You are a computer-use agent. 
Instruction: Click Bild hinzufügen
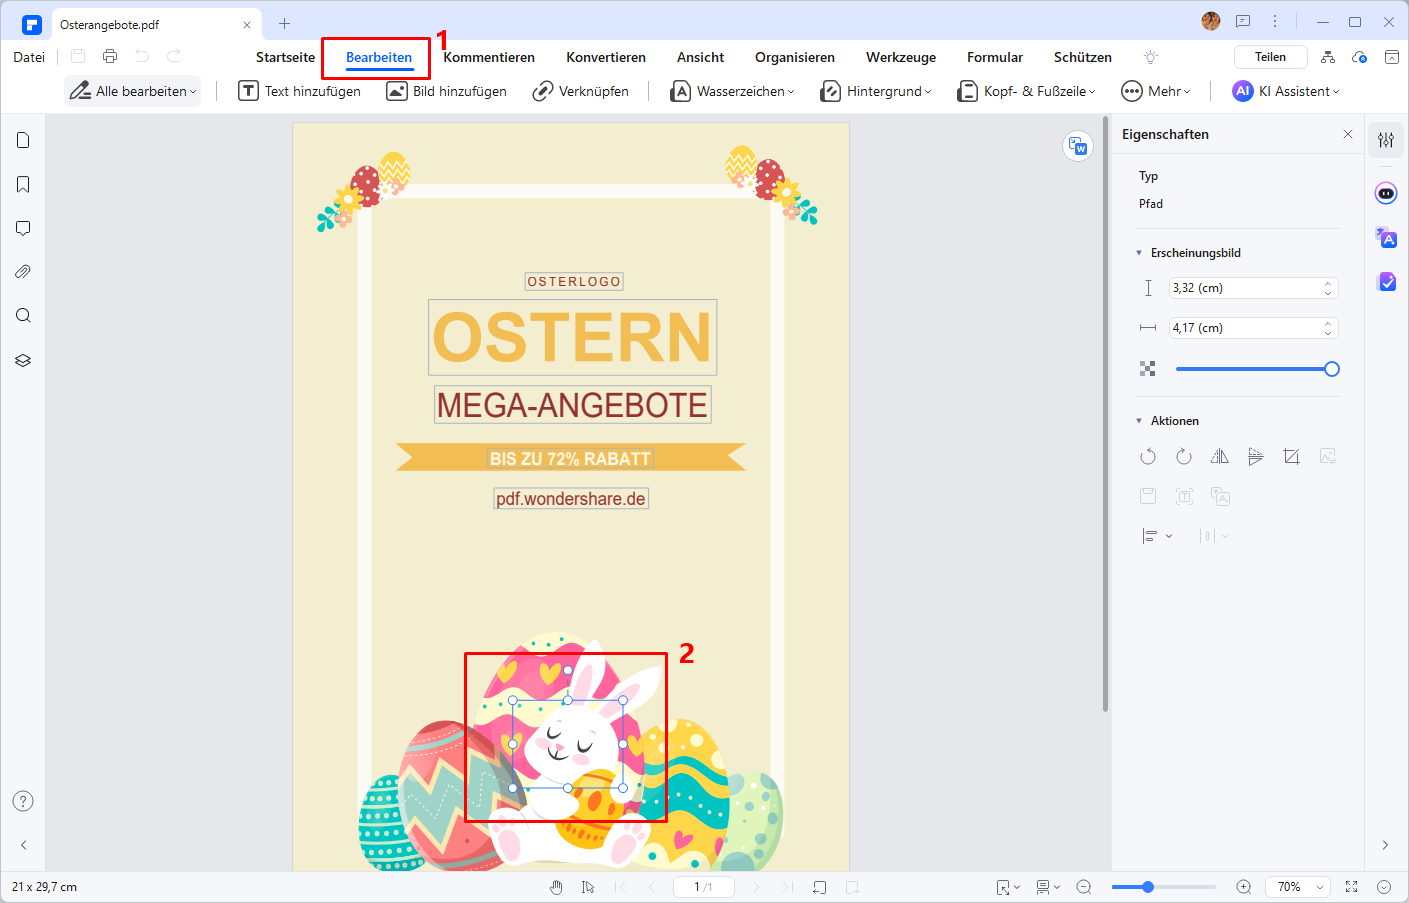(x=447, y=91)
